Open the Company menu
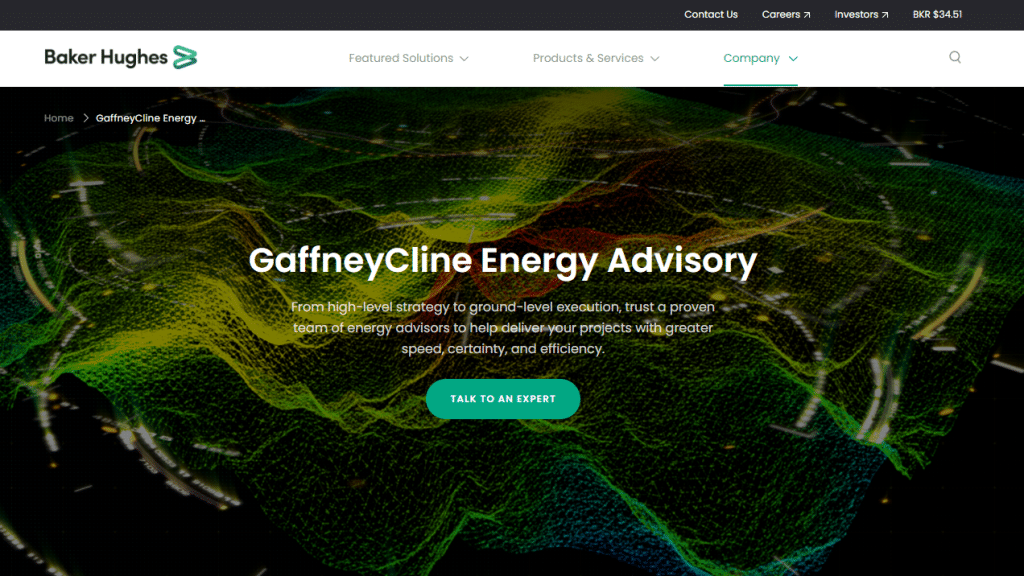Viewport: 1024px width, 576px height. pyautogui.click(x=760, y=58)
